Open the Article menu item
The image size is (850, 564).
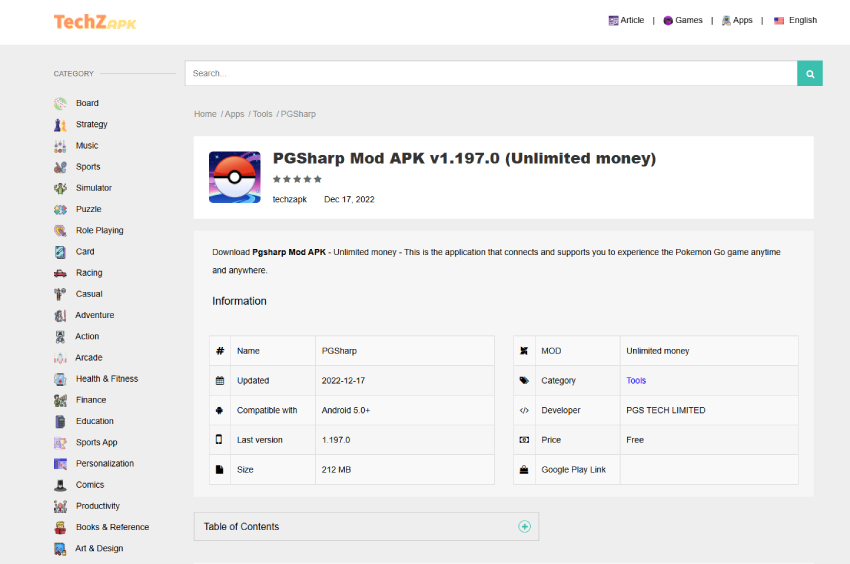626,20
